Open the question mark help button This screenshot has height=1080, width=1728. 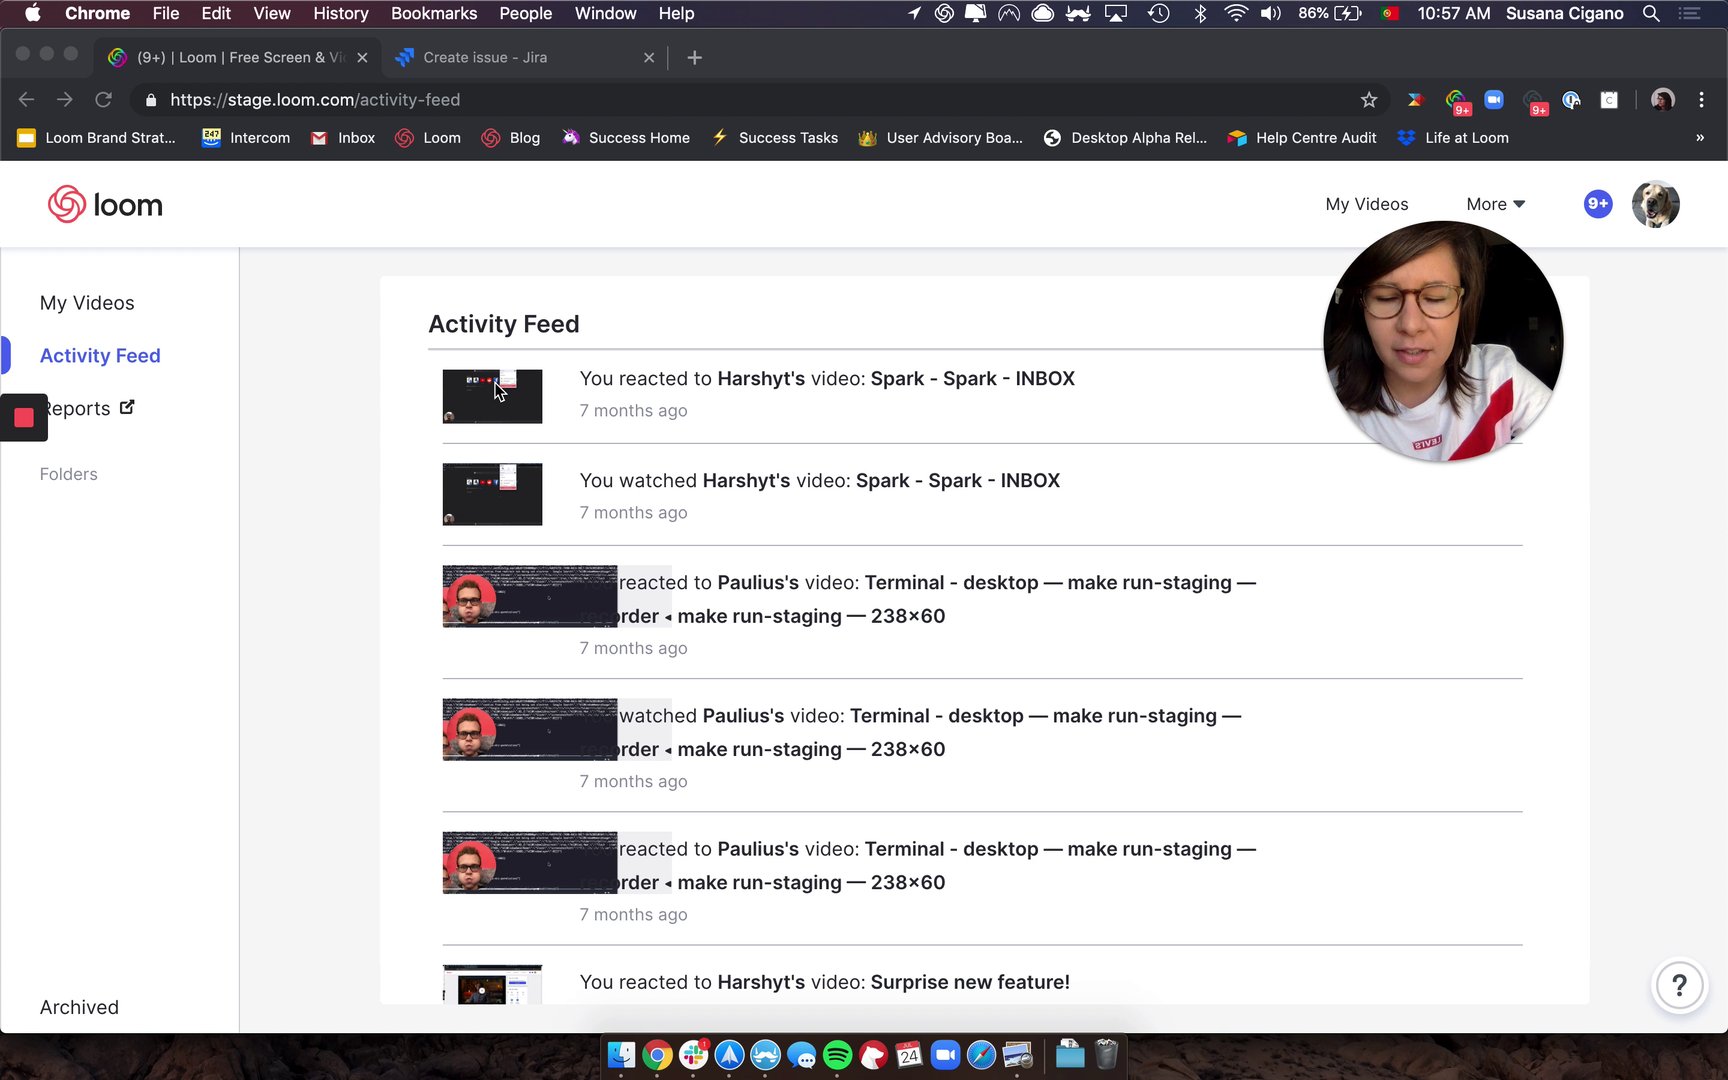point(1680,986)
